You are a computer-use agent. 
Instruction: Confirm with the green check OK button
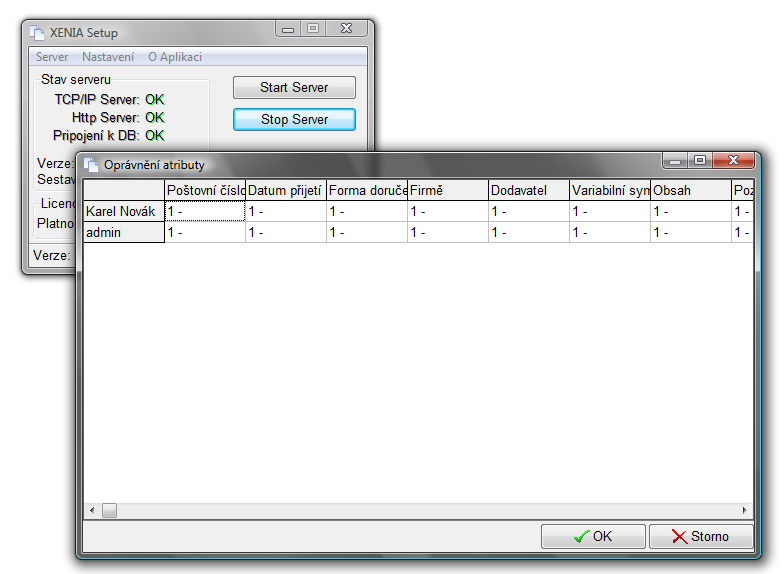tap(593, 536)
